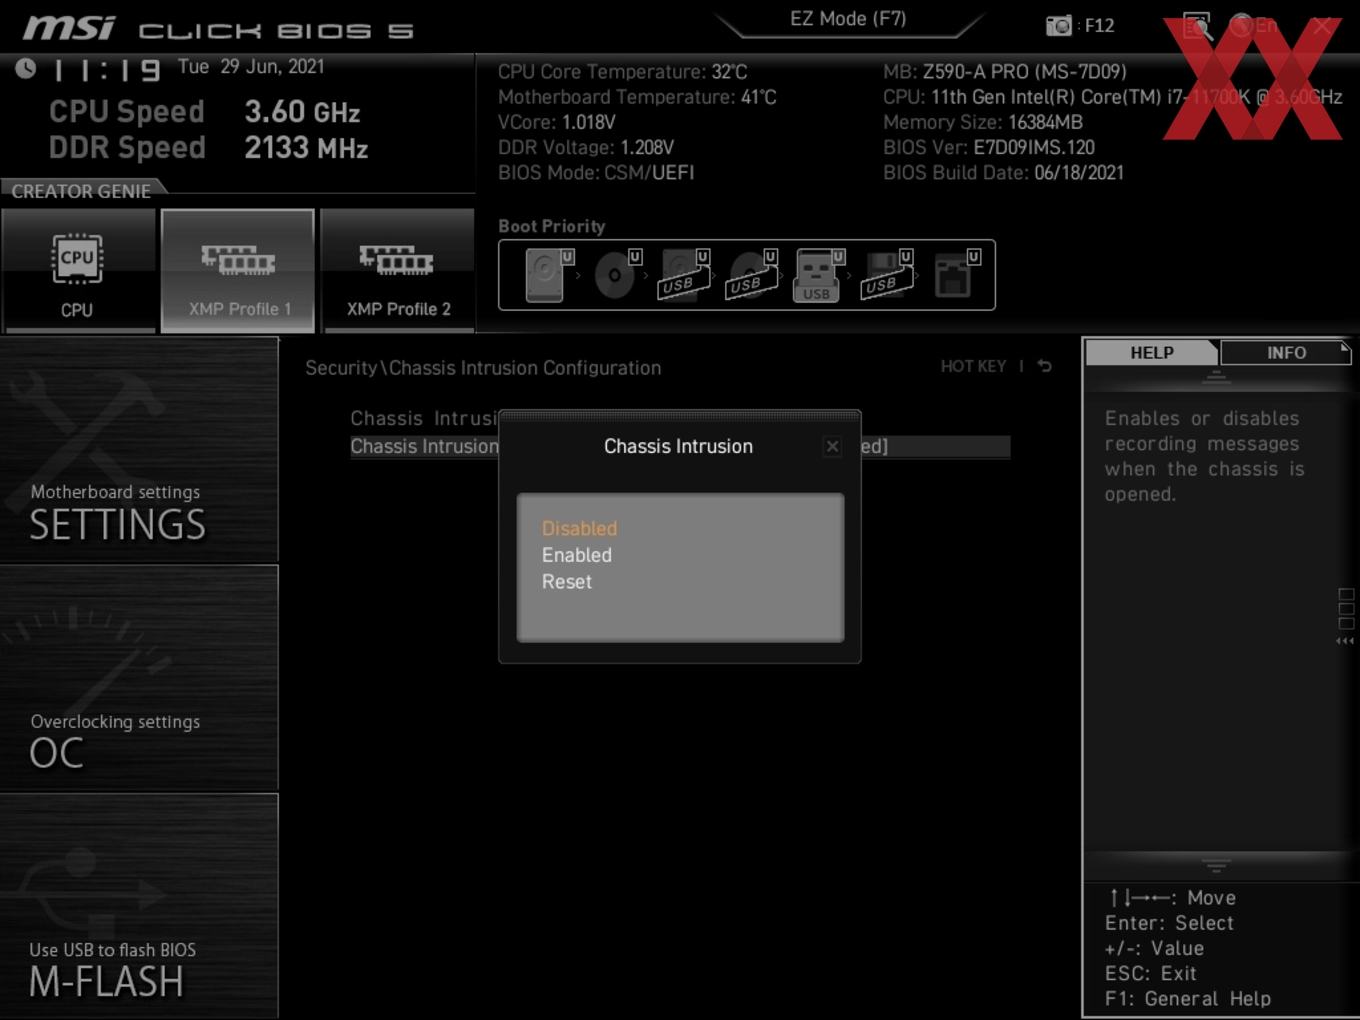Click the date Tue 29 Jun, 2021
The image size is (1360, 1020).
click(x=251, y=66)
